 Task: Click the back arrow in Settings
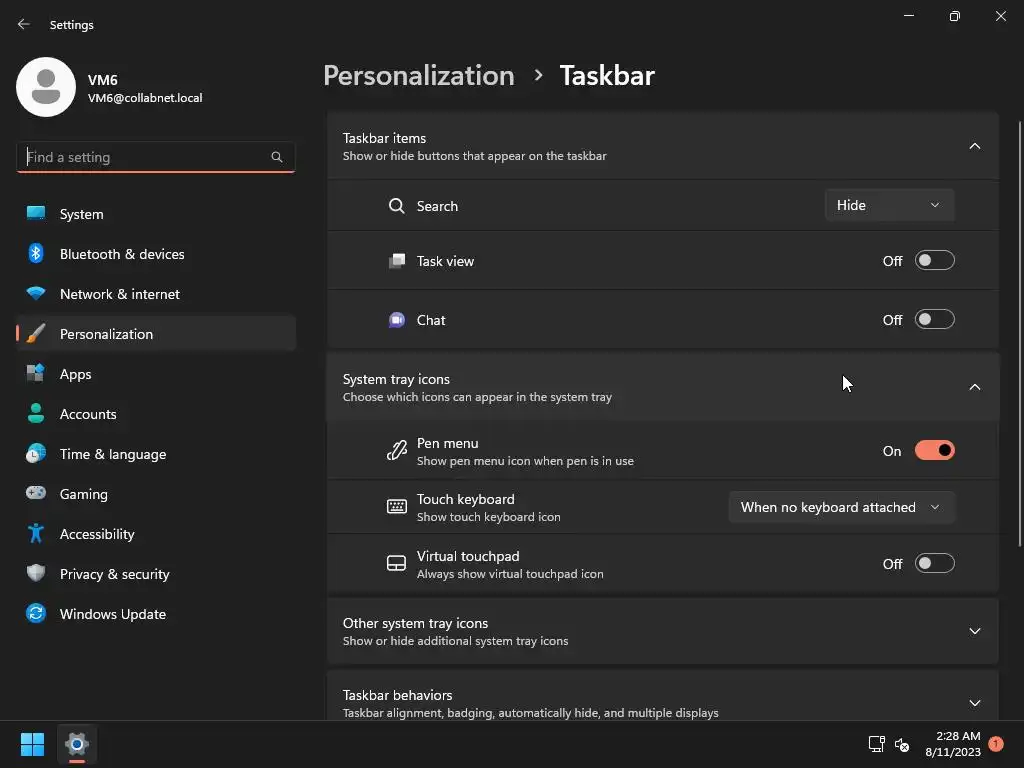click(x=24, y=24)
